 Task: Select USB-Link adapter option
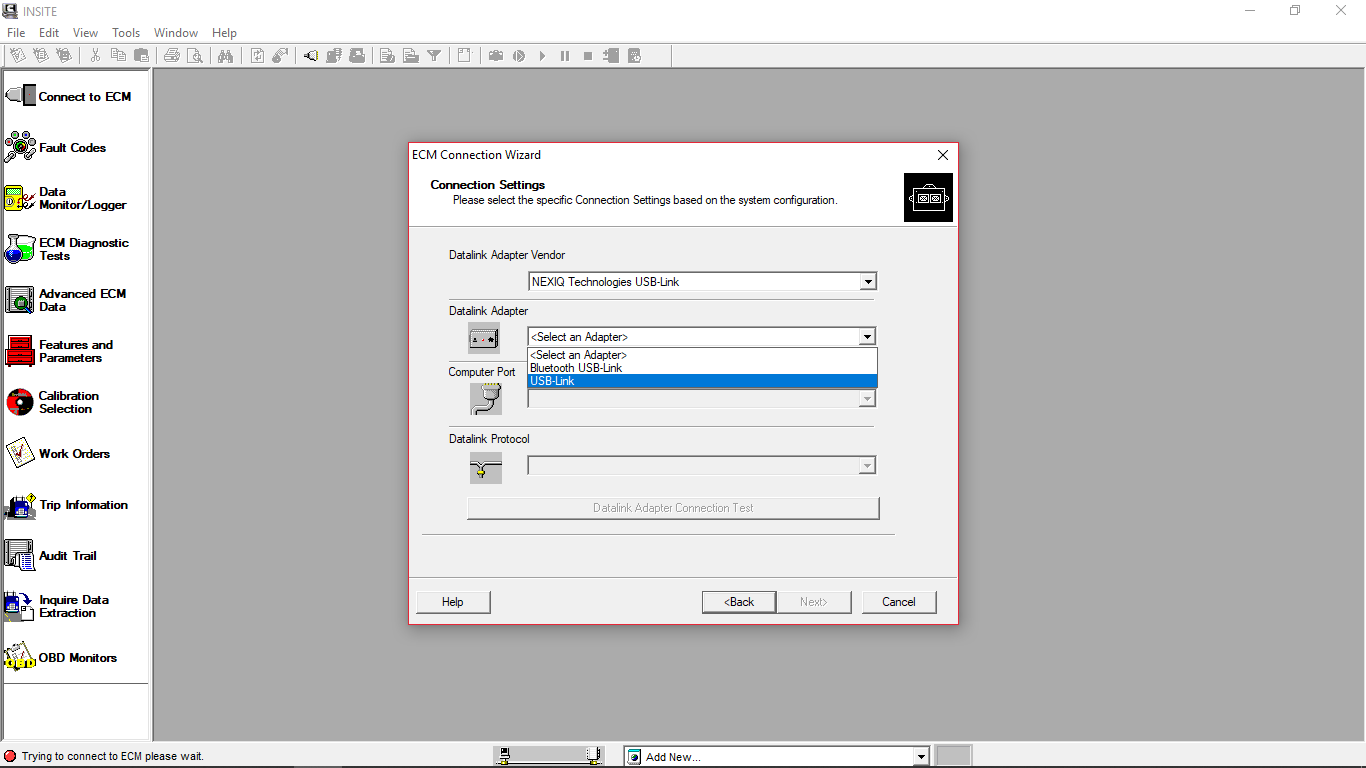[x=702, y=381]
